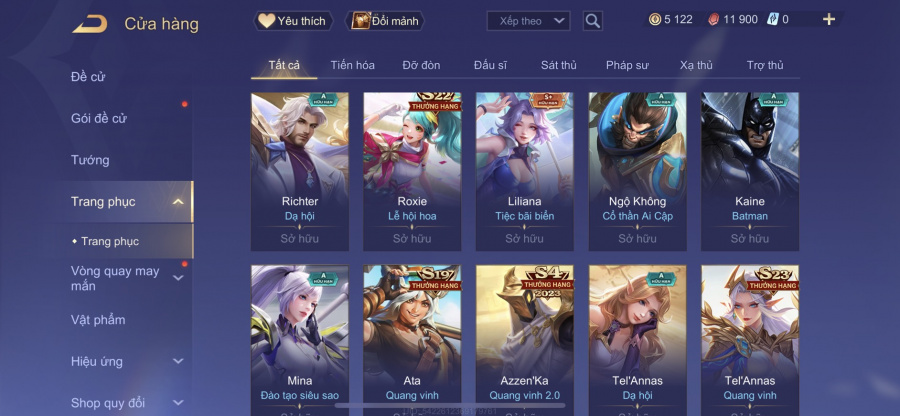Expand the Vòng quay may mắn menu

click(178, 278)
